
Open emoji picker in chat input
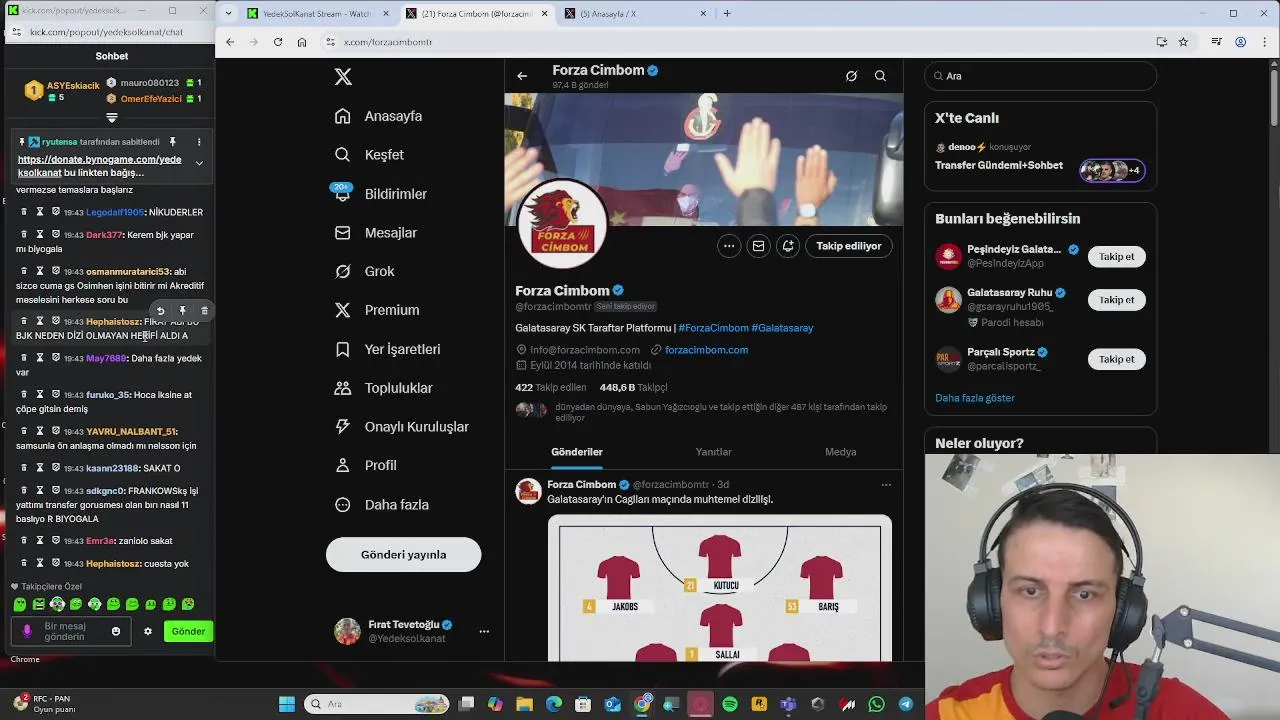[x=116, y=632]
